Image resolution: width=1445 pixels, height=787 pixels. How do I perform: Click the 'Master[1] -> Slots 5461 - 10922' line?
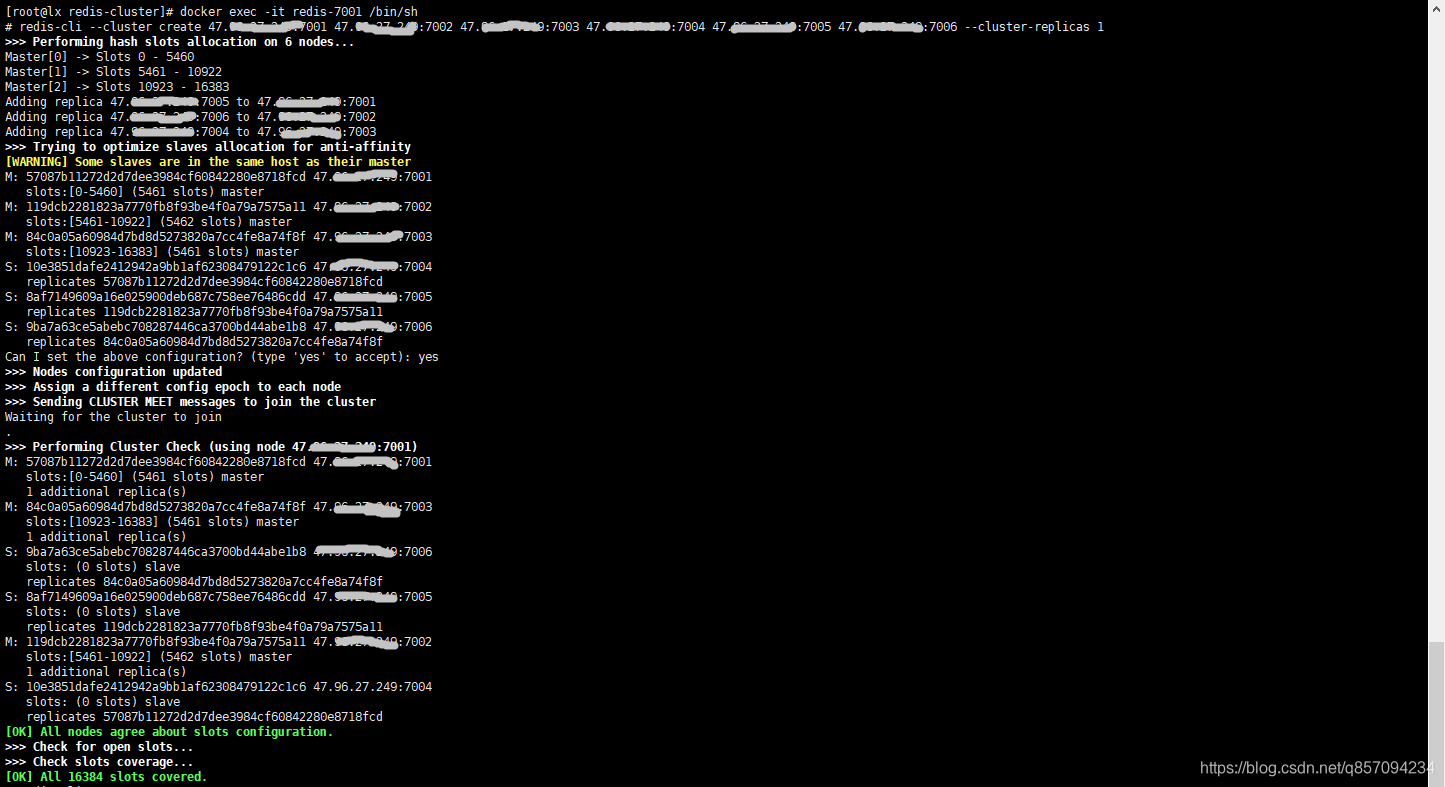click(114, 71)
